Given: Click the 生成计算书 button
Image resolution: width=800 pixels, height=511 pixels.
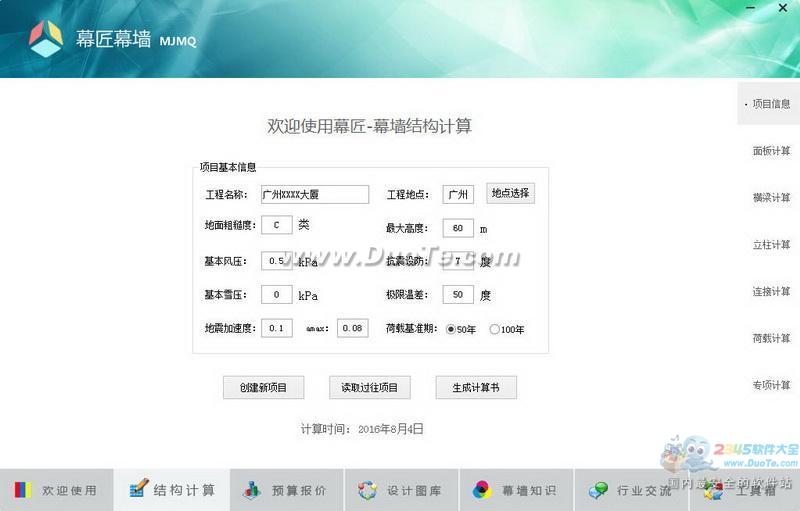Looking at the screenshot, I should click(476, 388).
